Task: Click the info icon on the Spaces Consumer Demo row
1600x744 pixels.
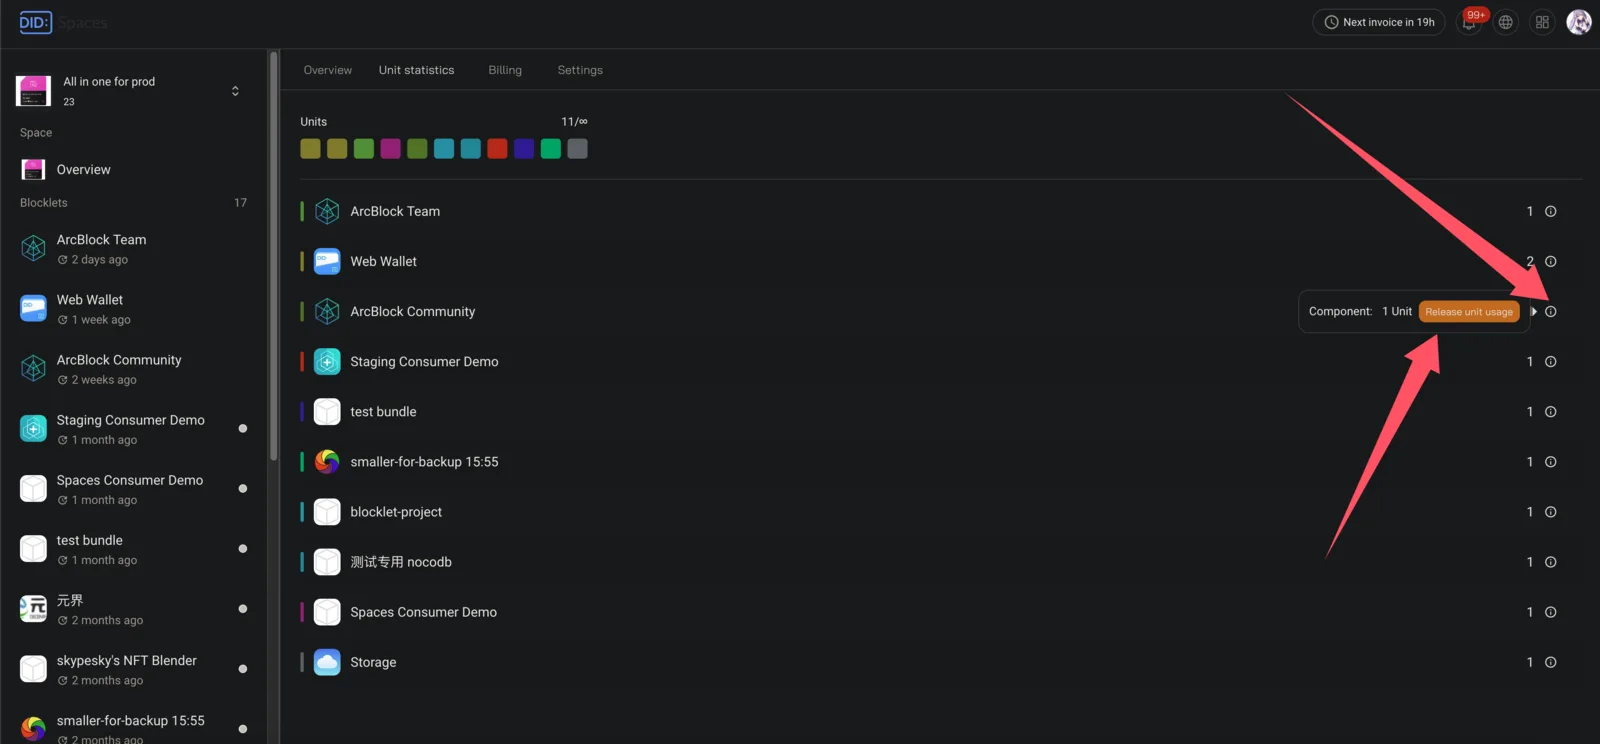Action: (1550, 611)
